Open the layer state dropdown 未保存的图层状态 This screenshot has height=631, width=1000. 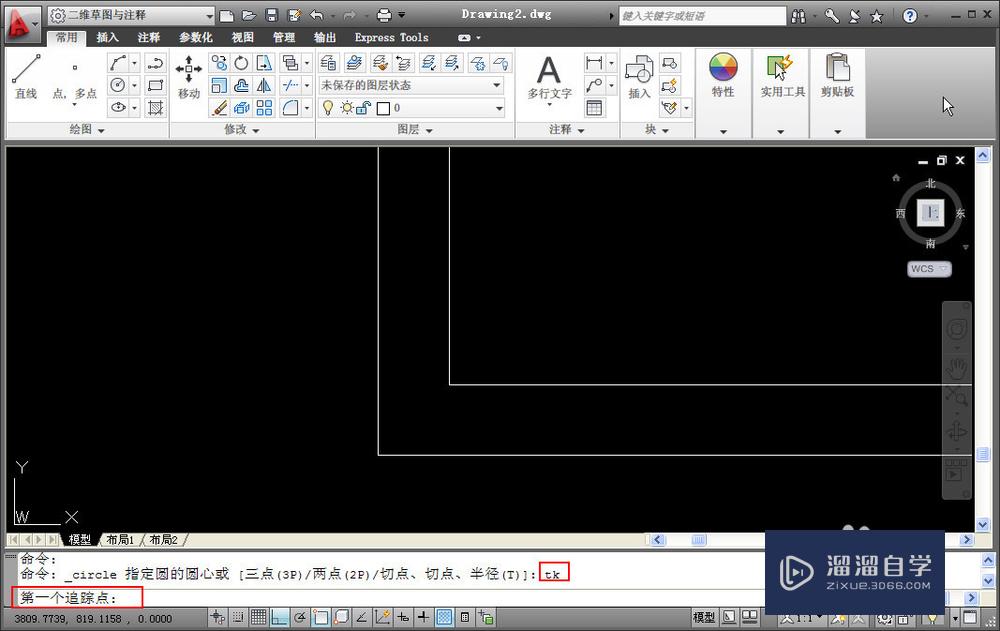pos(411,85)
